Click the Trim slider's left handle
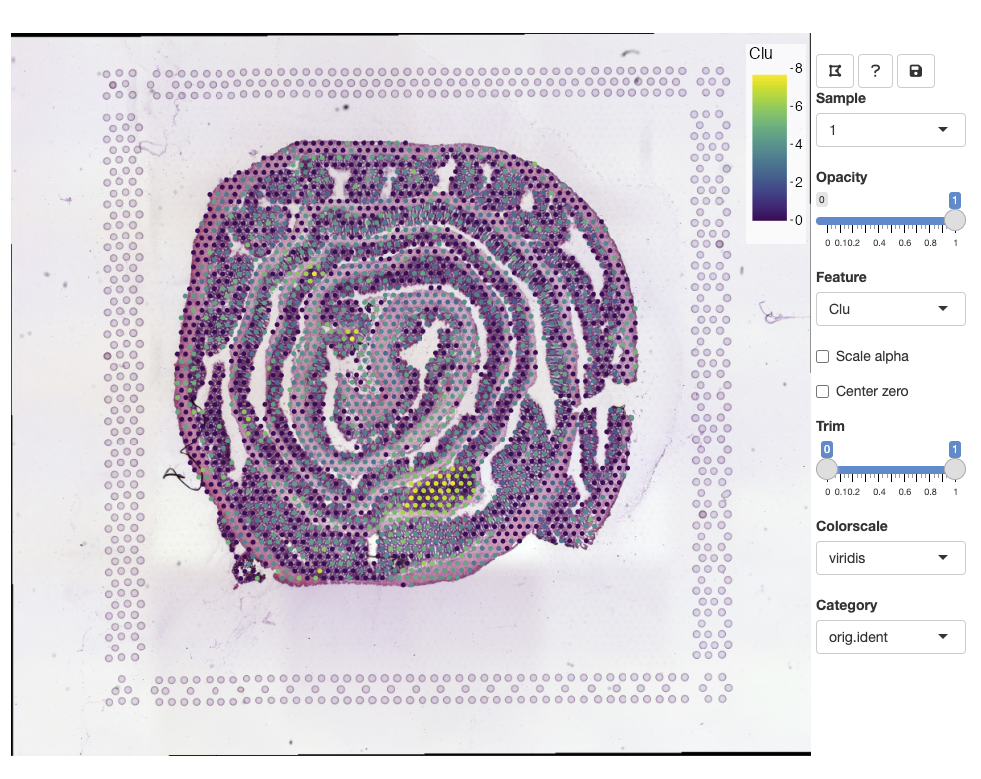 click(827, 469)
